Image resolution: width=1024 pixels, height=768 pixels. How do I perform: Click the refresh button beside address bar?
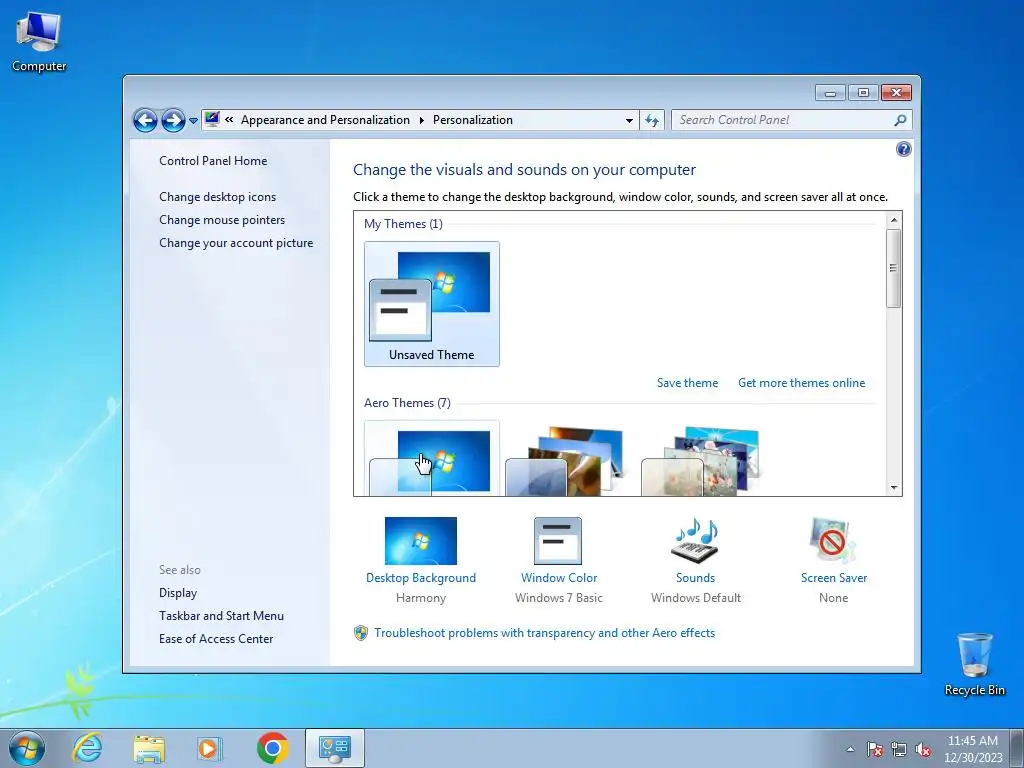pyautogui.click(x=652, y=120)
